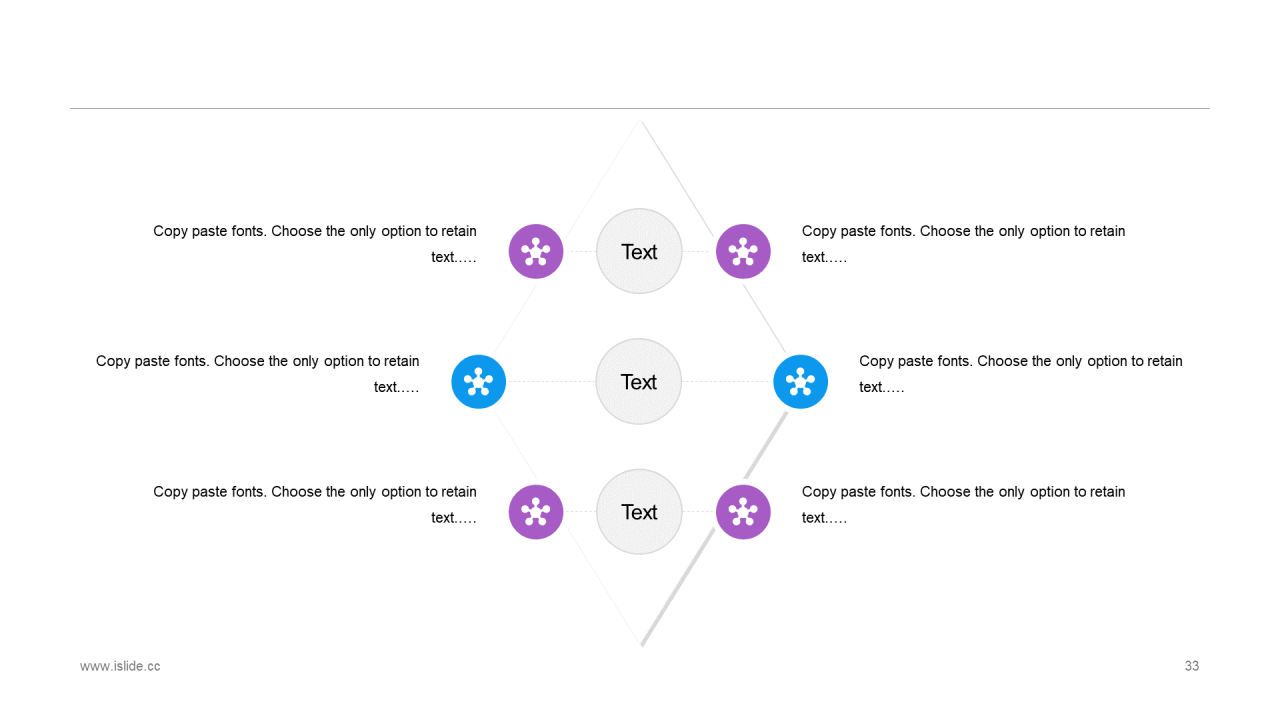This screenshot has width=1280, height=720.
Task: Click the middle-left blue network icon
Action: (x=479, y=381)
